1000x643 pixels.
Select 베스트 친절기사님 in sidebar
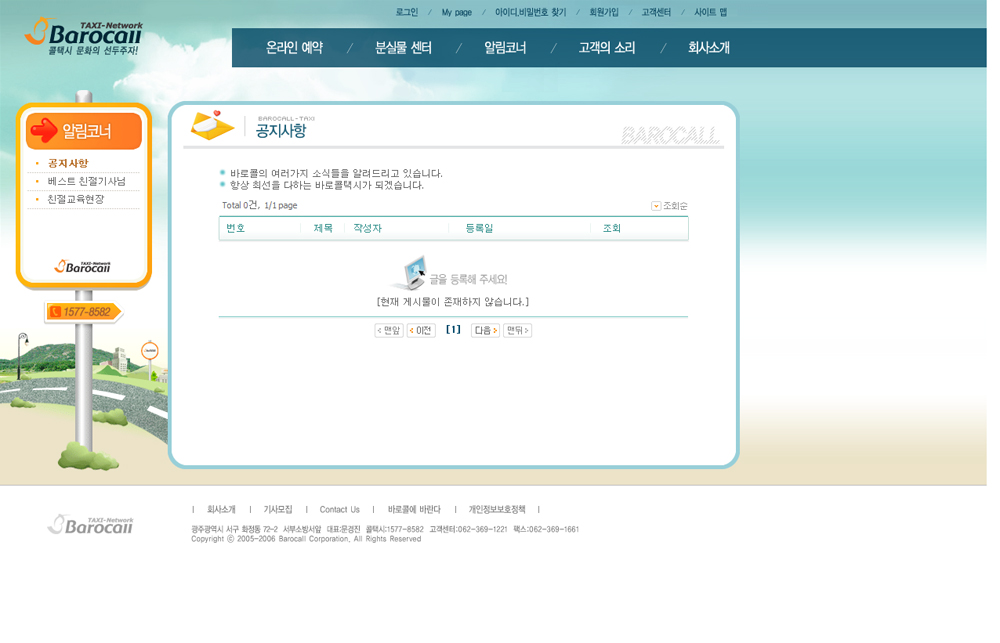86,181
